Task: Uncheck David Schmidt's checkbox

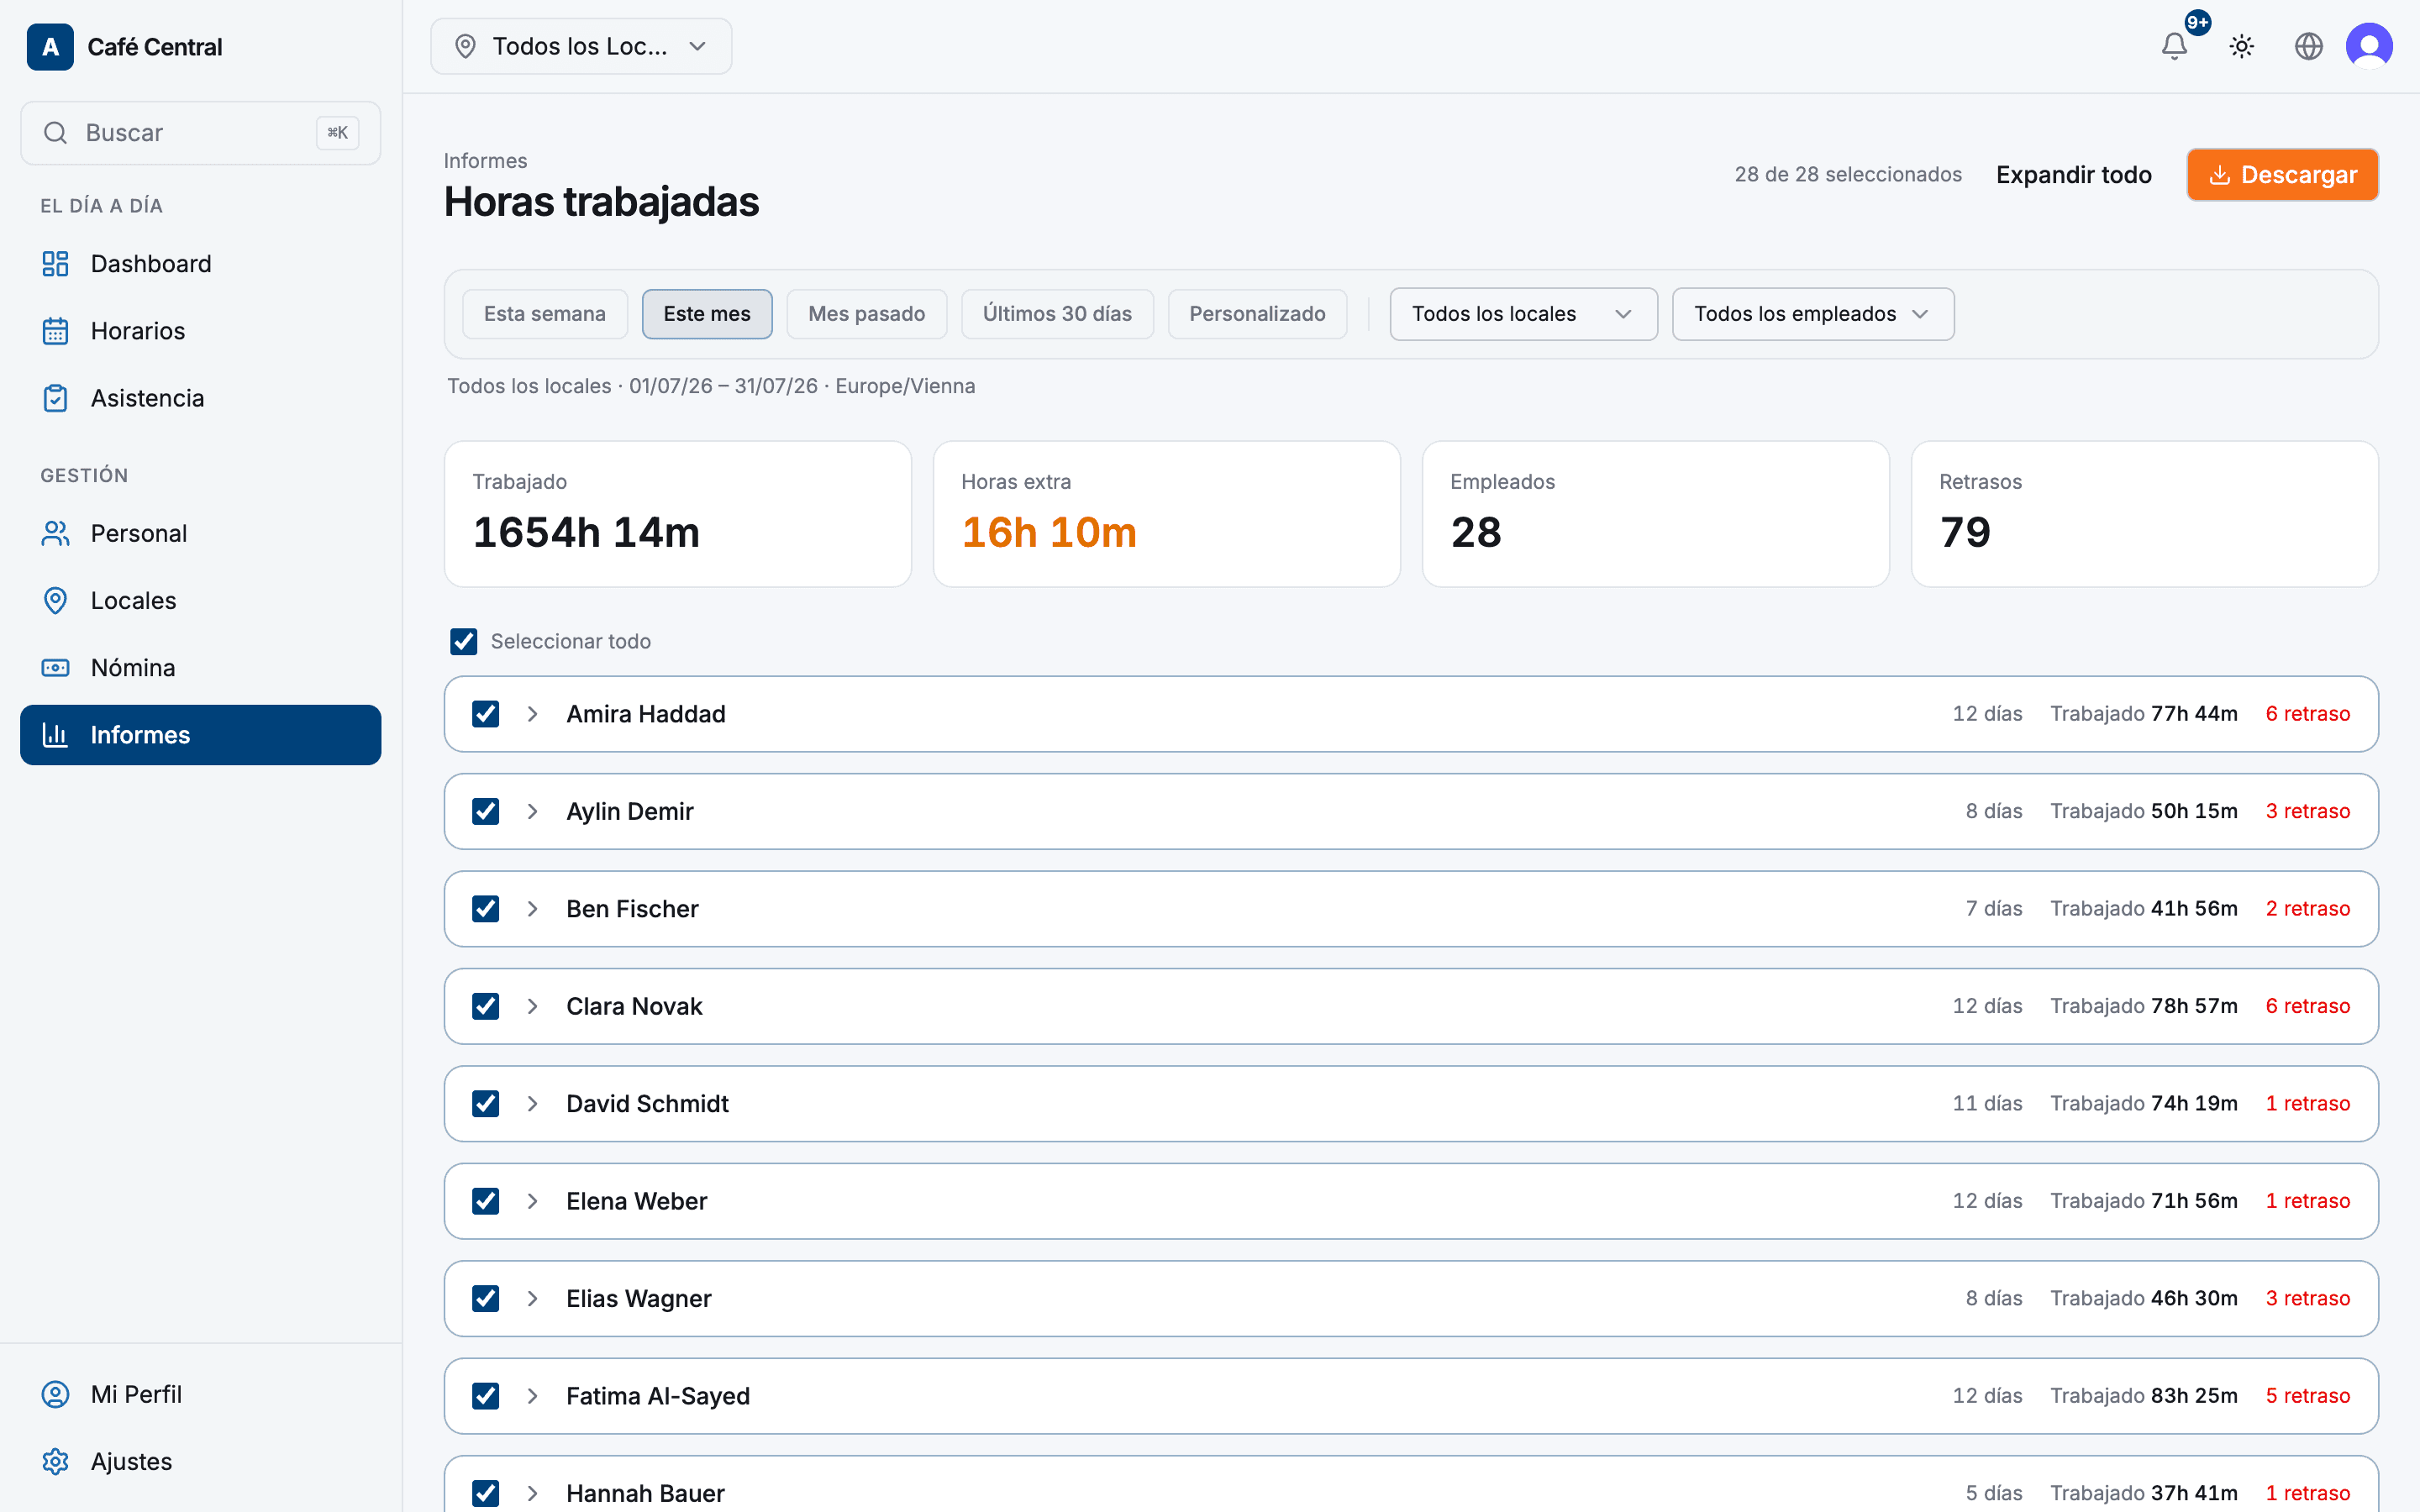Action: 486,1104
